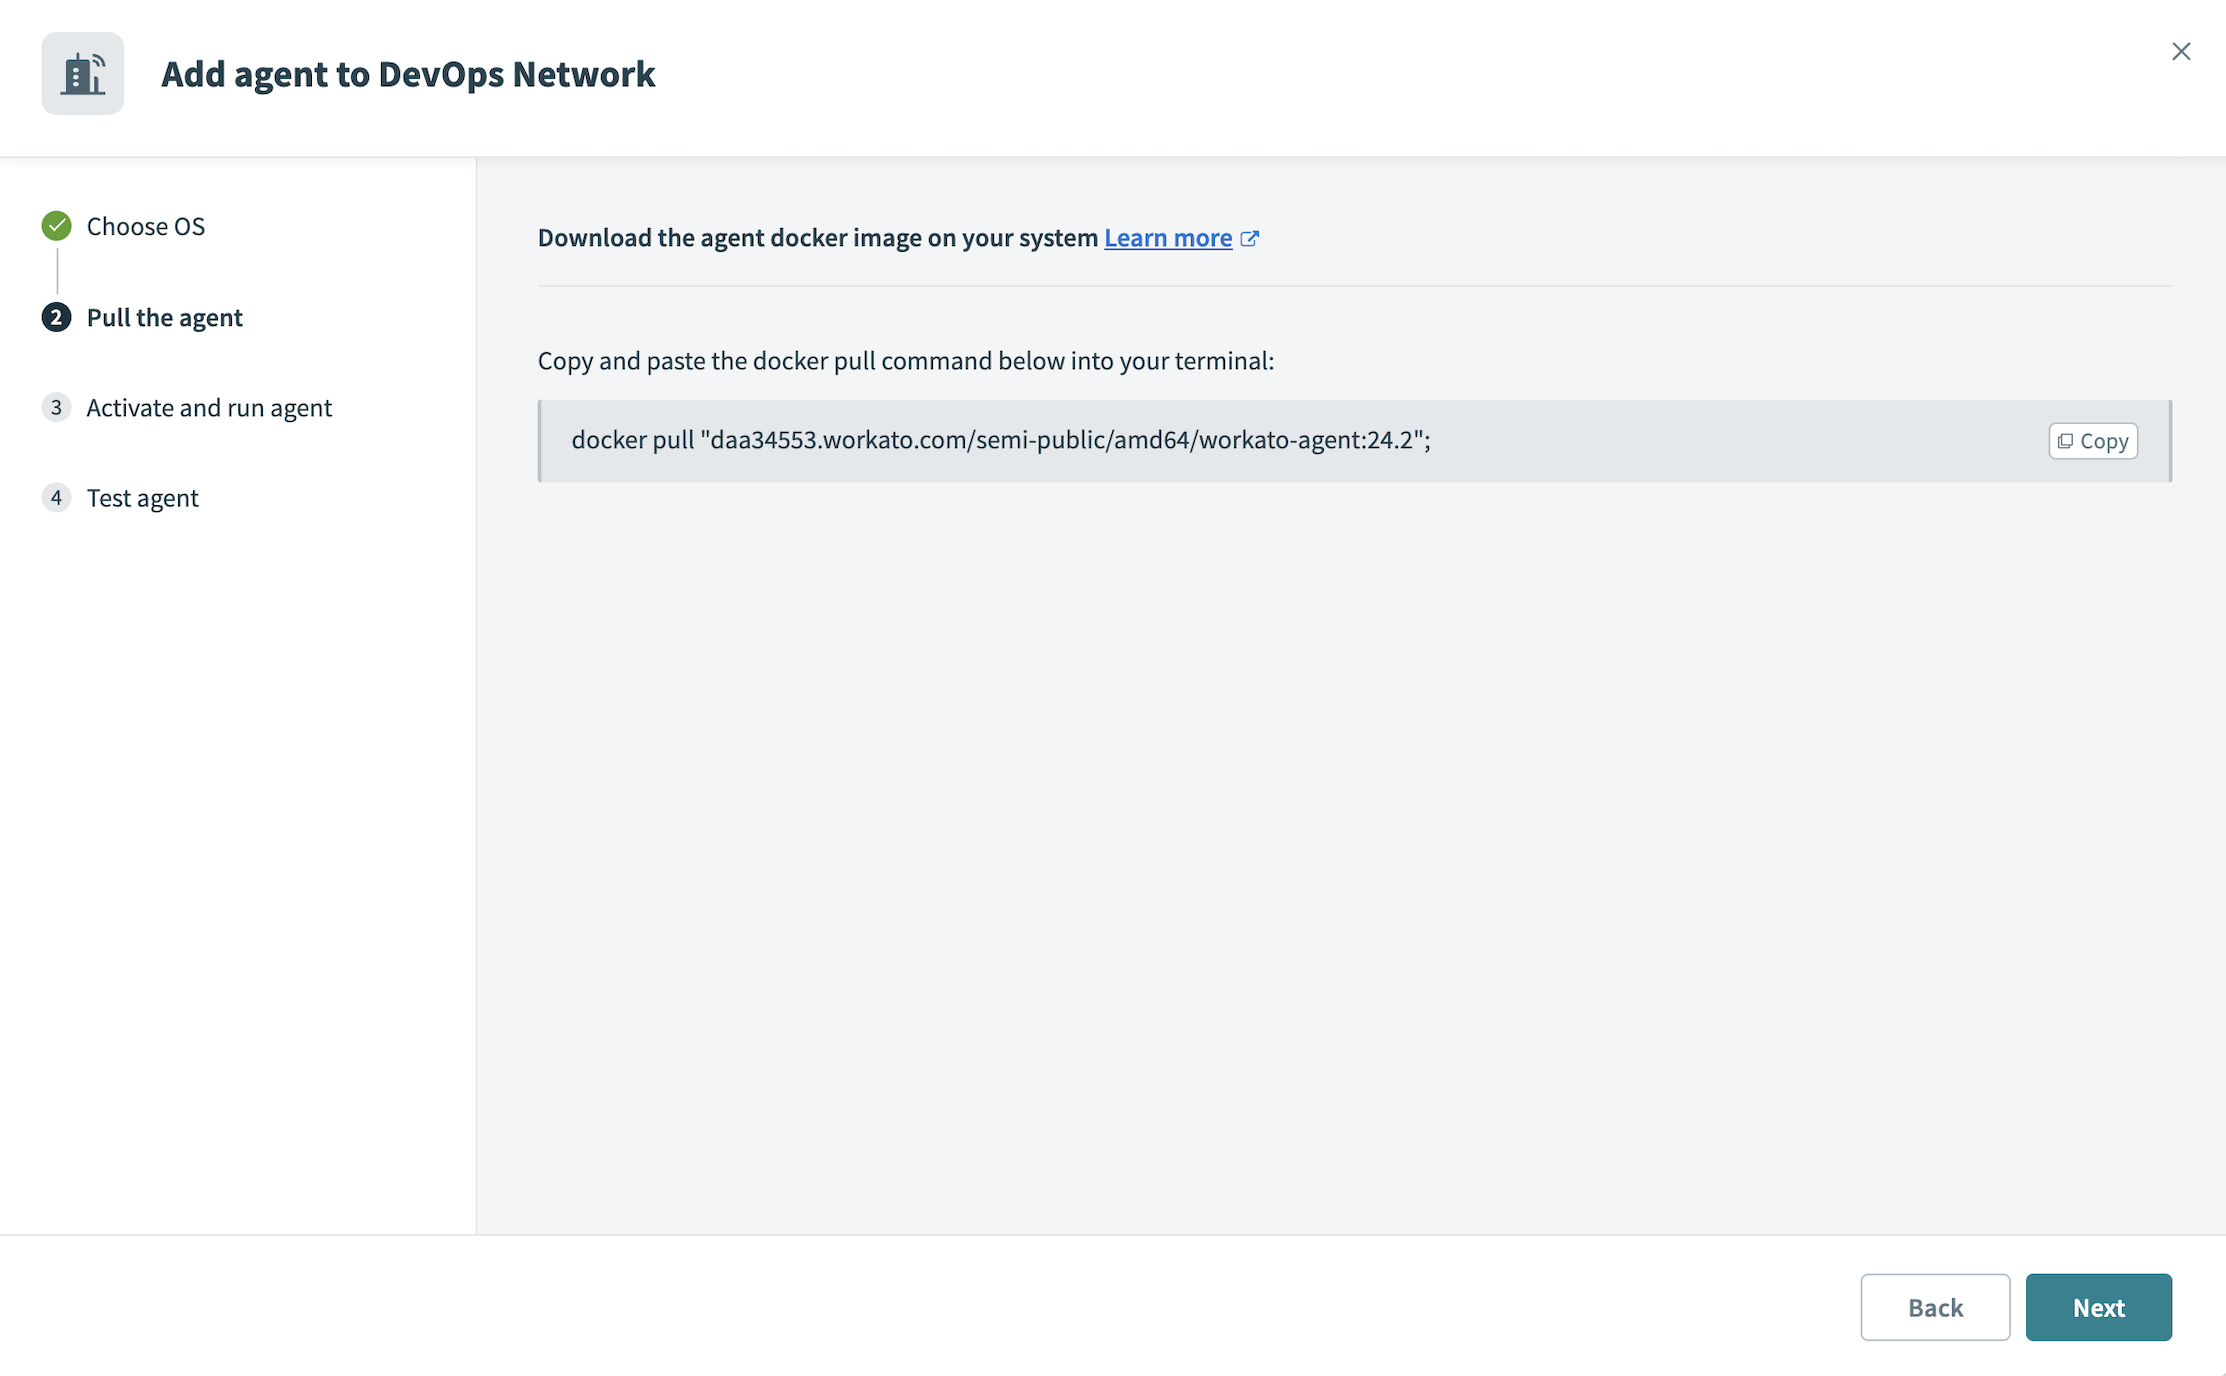The image size is (2226, 1376).
Task: Click the Download the agent docker image heading
Action: 817,238
